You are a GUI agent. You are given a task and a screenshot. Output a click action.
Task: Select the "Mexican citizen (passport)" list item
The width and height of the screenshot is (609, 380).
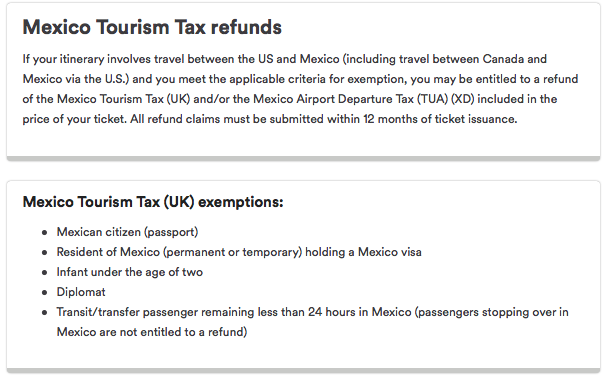pos(127,232)
